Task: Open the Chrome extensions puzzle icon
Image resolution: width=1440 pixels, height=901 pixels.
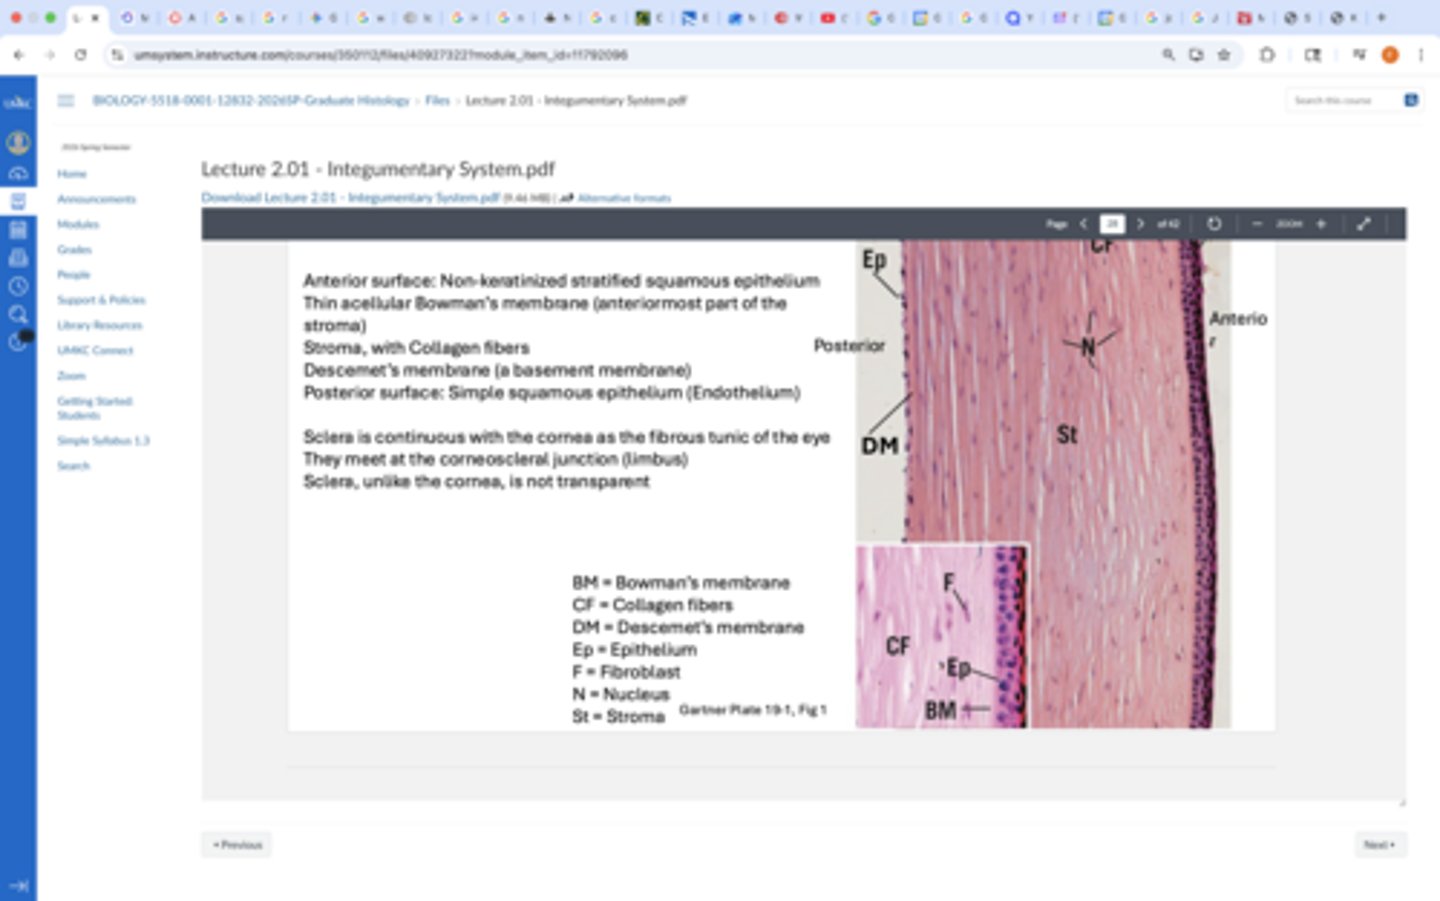Action: [x=1267, y=55]
